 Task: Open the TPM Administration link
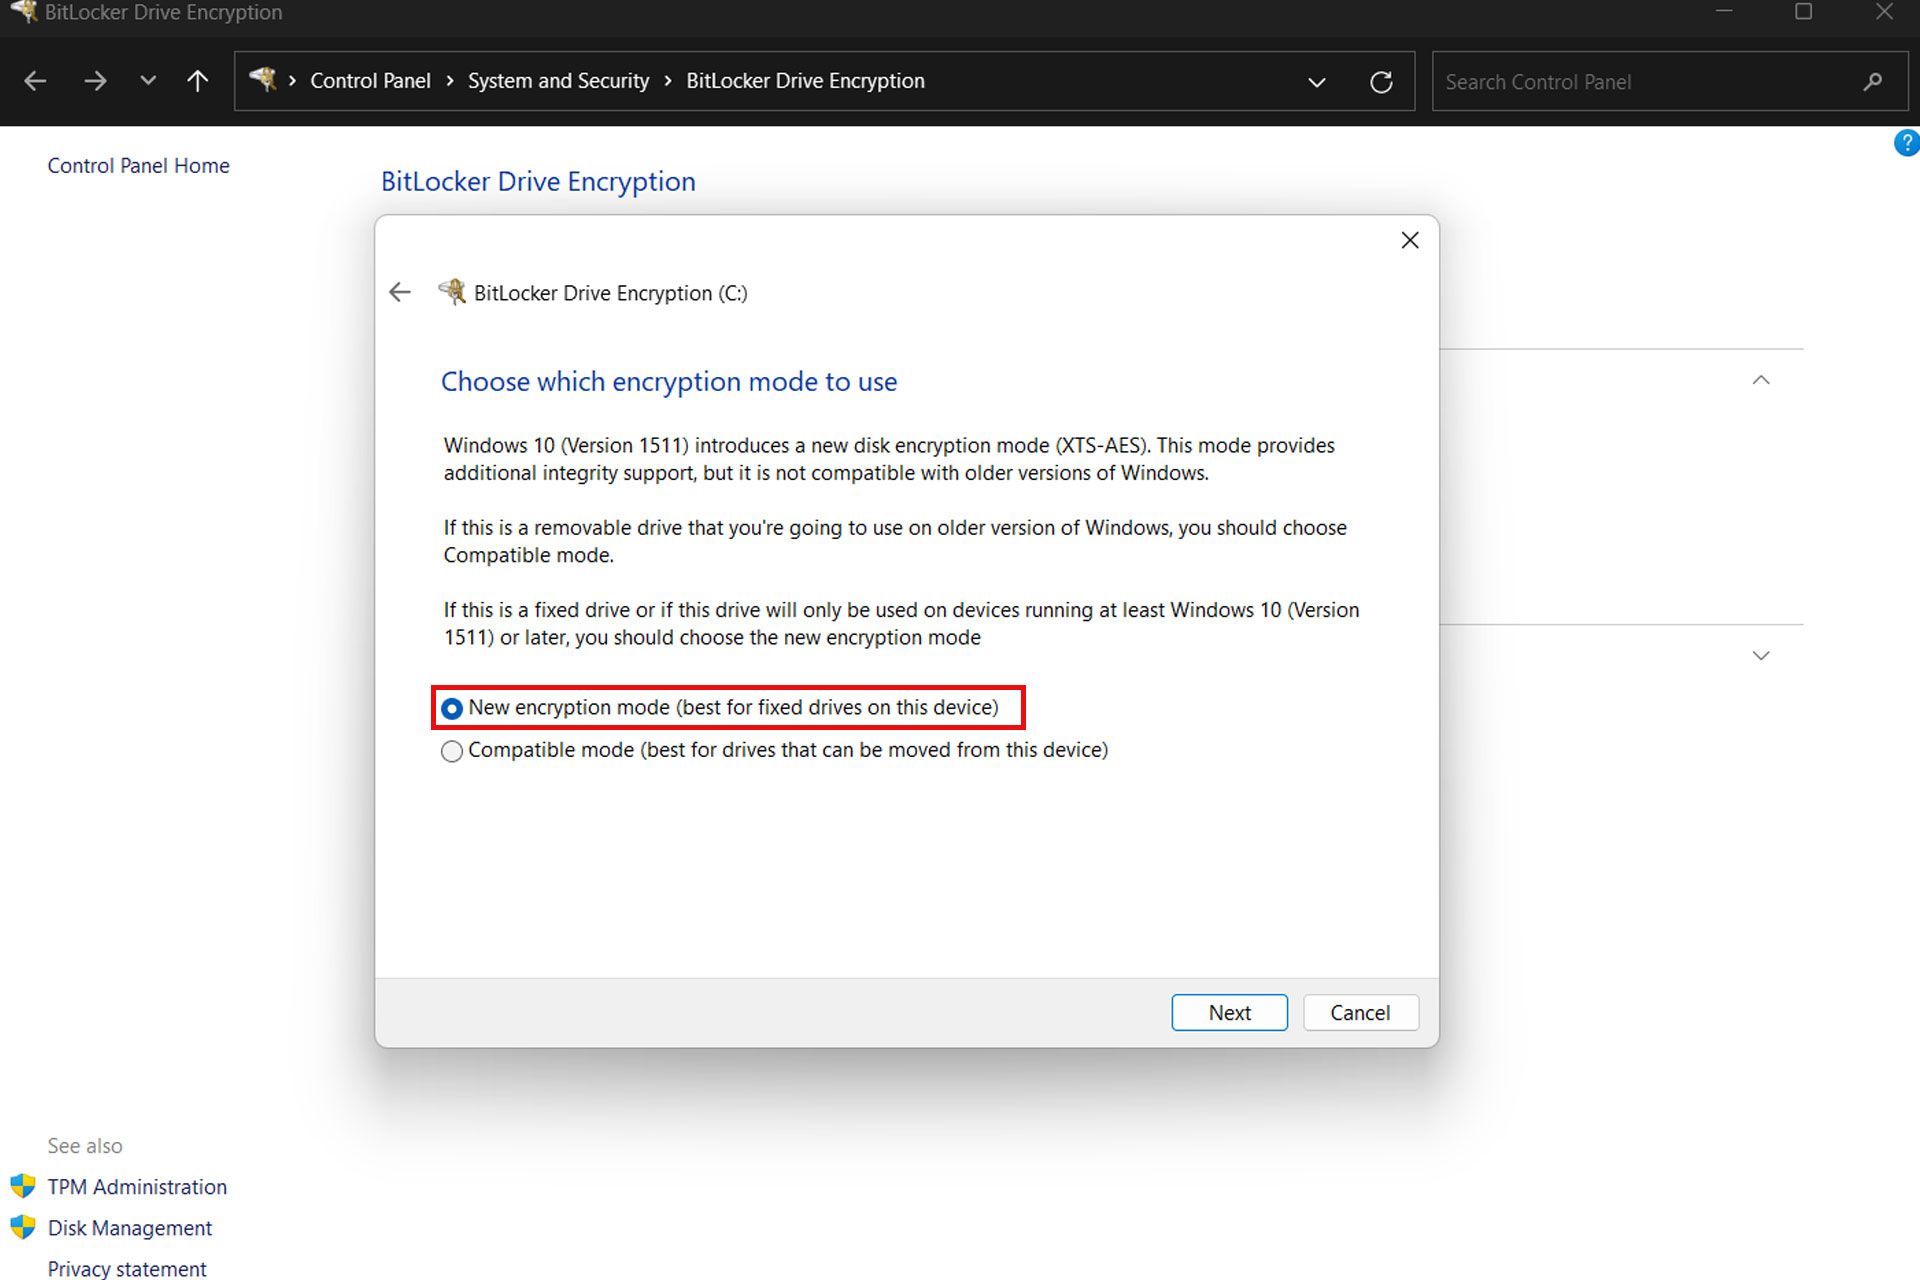point(137,1187)
